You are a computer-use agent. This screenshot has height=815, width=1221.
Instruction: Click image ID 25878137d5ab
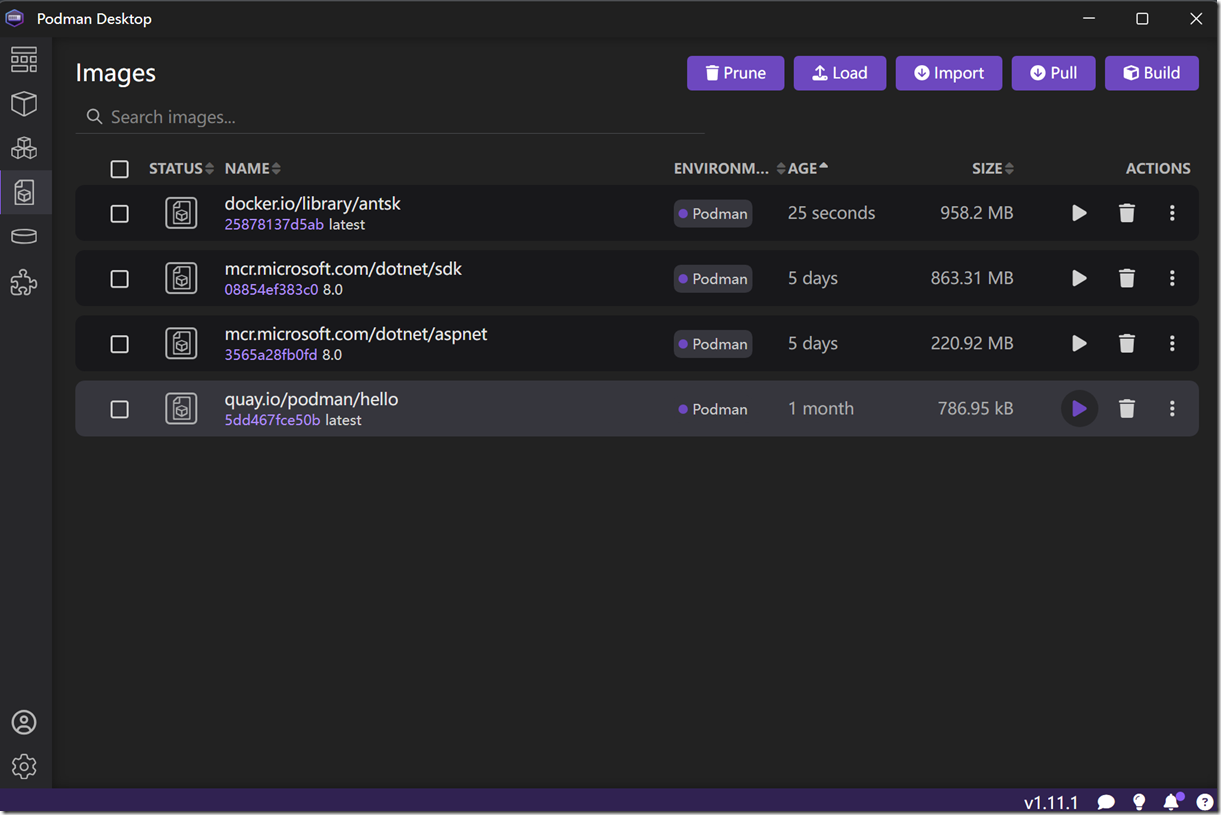coord(274,225)
